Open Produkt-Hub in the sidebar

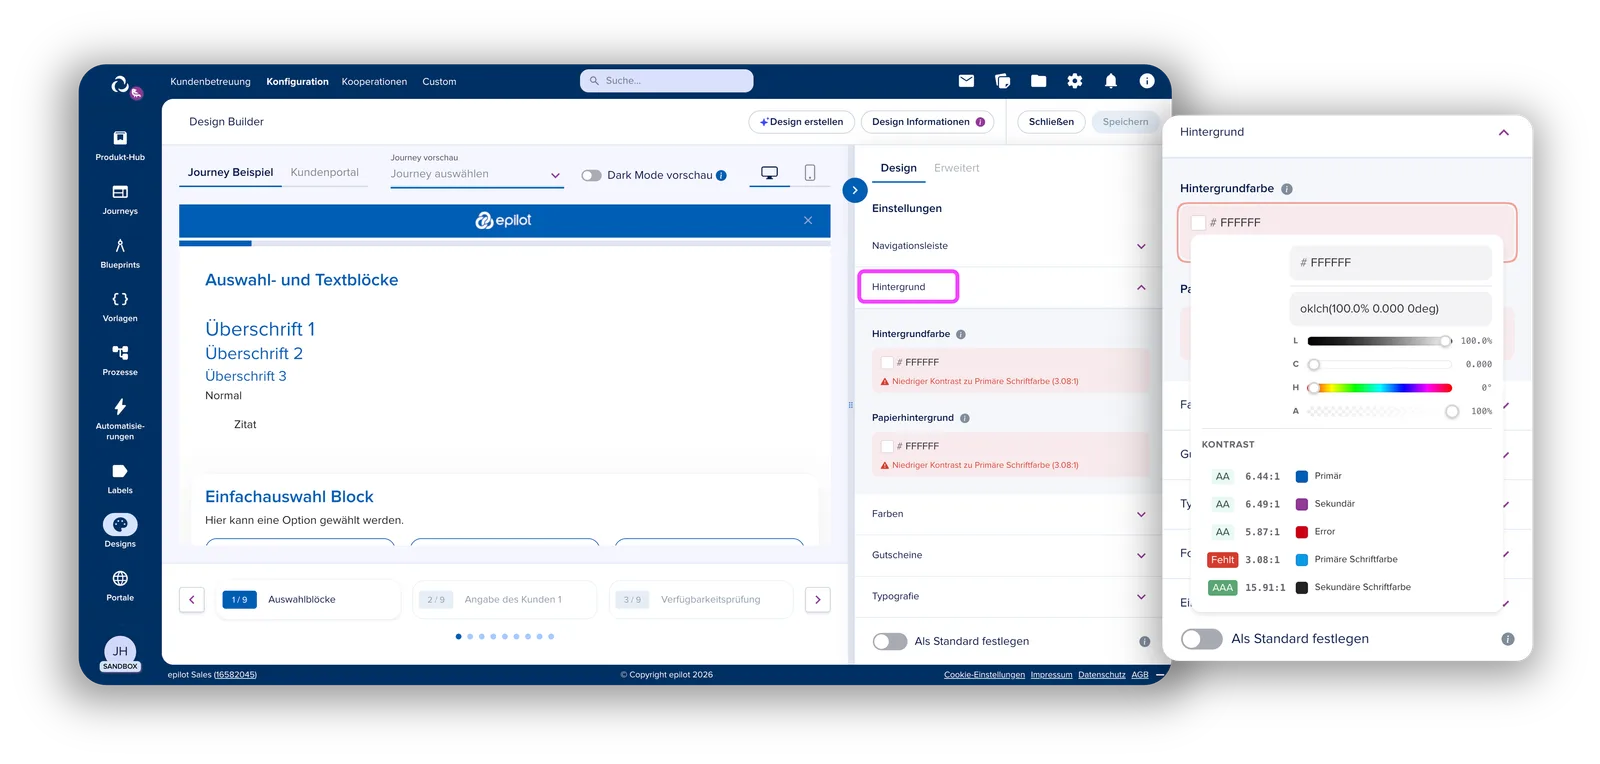(x=120, y=145)
